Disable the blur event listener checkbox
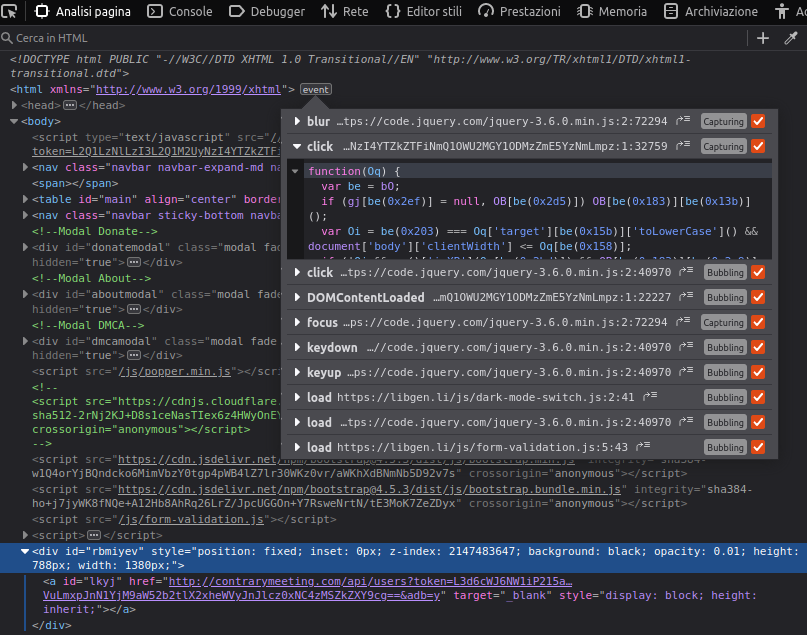This screenshot has height=635, width=807. pos(757,121)
